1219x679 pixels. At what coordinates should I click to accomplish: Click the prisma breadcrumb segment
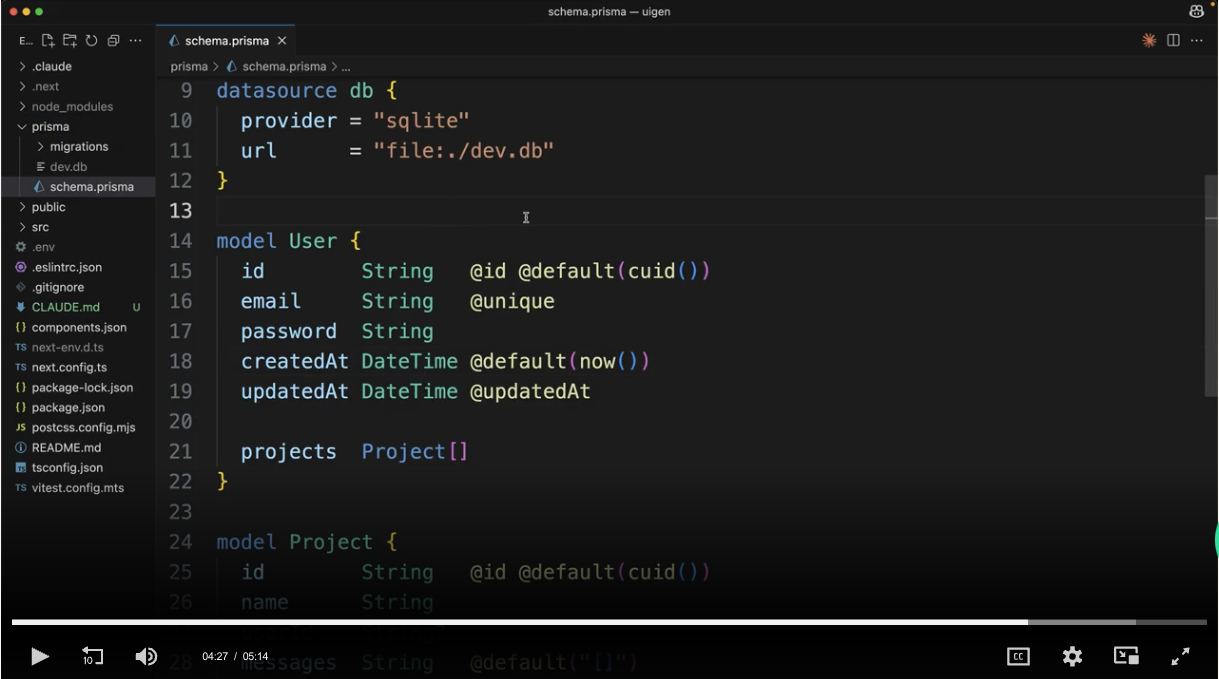[x=189, y=66]
